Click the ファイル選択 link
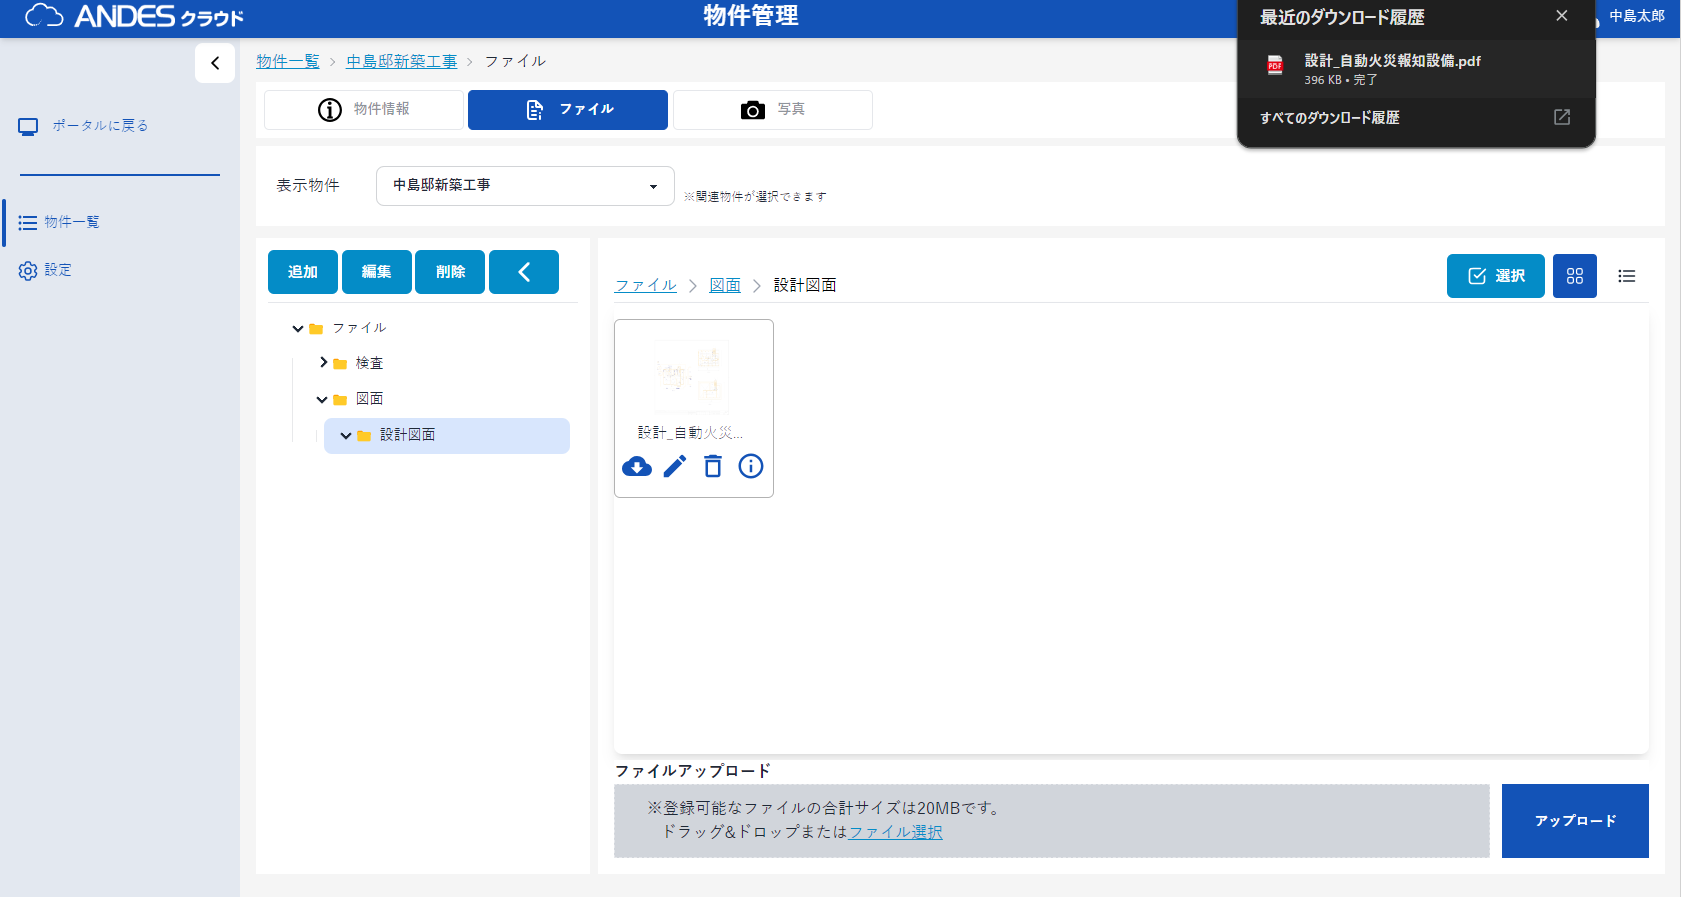The height and width of the screenshot is (897, 1681). coord(895,832)
